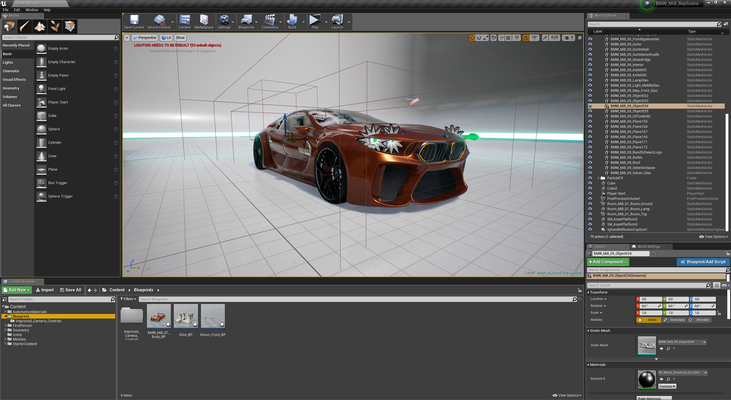Image resolution: width=731 pixels, height=400 pixels.
Task: Select the Cube actor in Modes panel
Action: [x=53, y=115]
